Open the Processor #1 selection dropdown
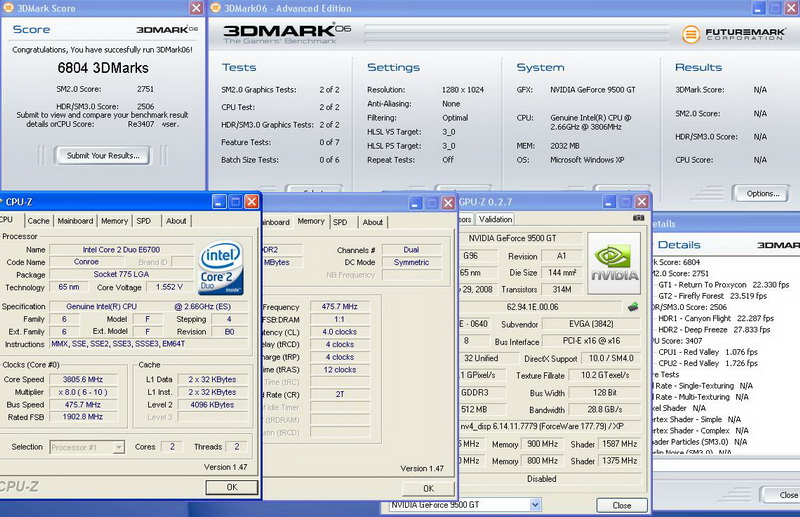 pyautogui.click(x=118, y=447)
